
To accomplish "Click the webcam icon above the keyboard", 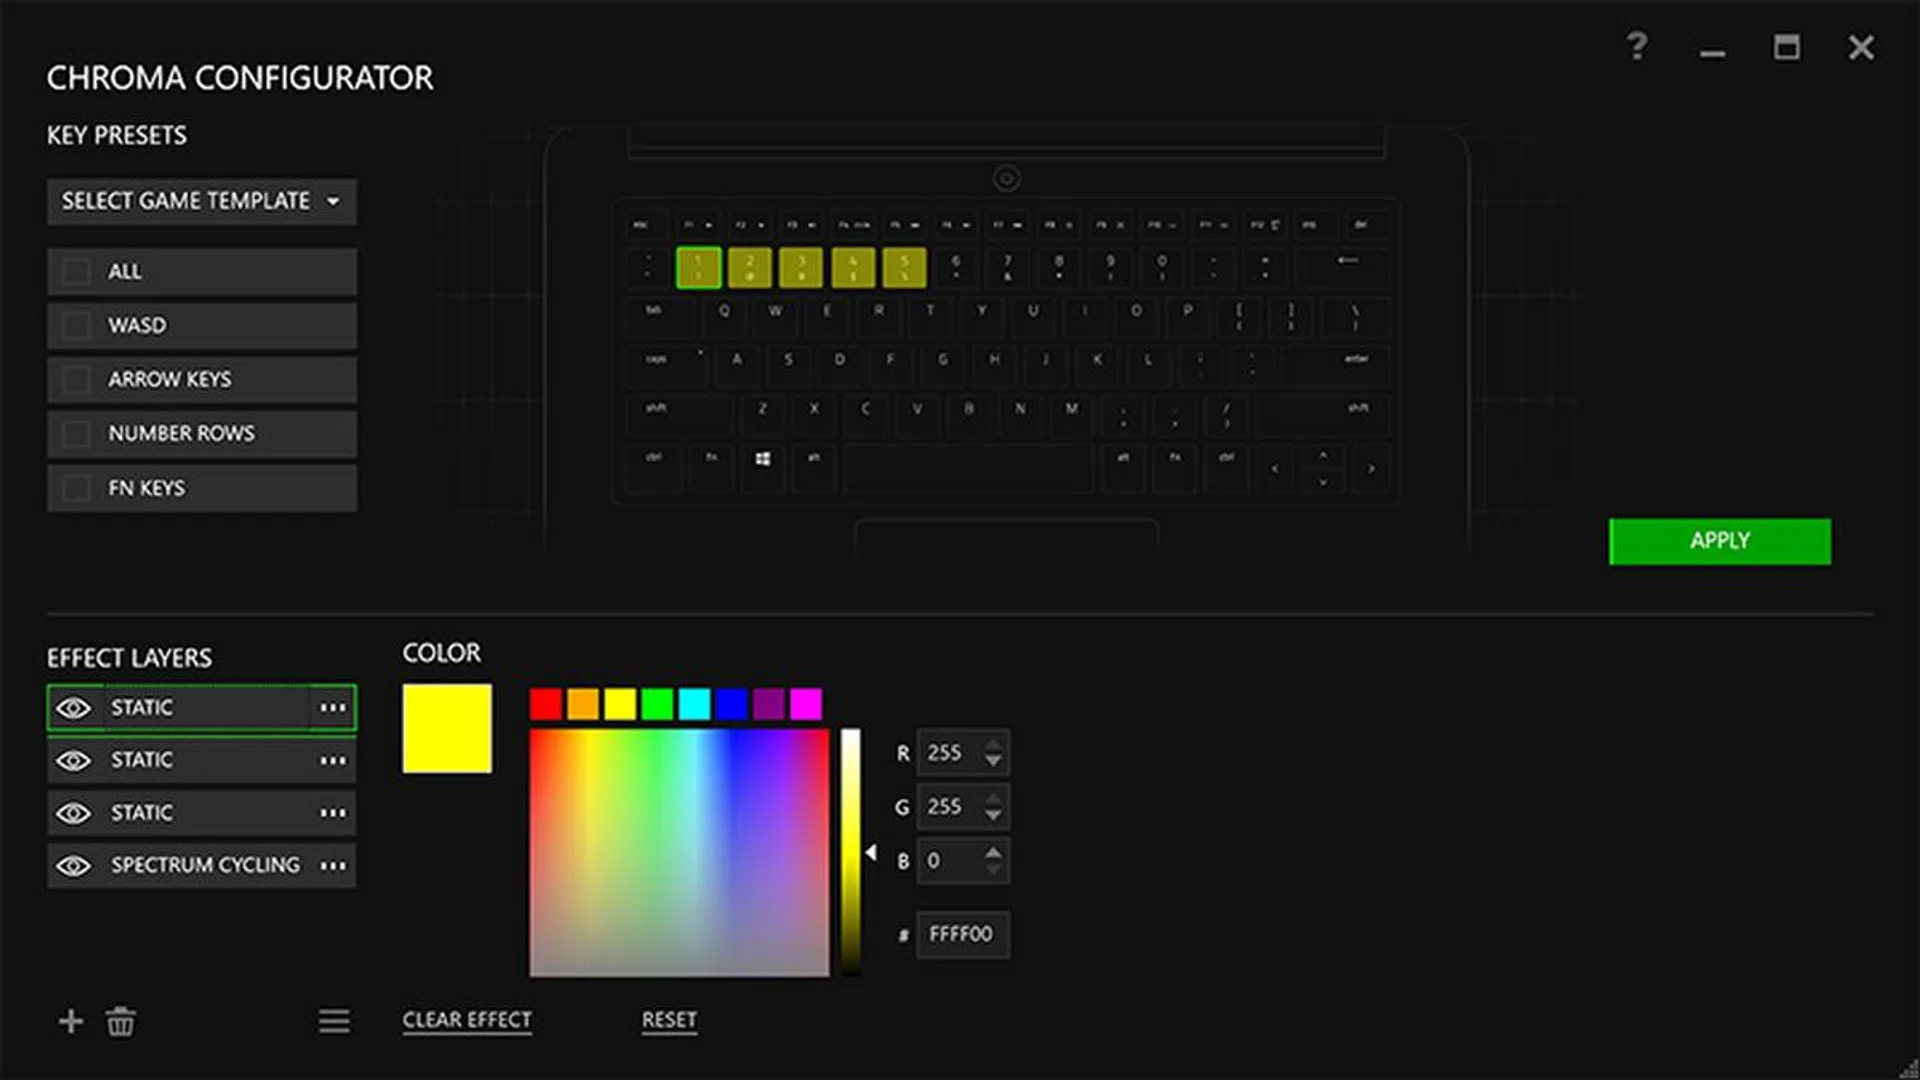I will point(1006,179).
